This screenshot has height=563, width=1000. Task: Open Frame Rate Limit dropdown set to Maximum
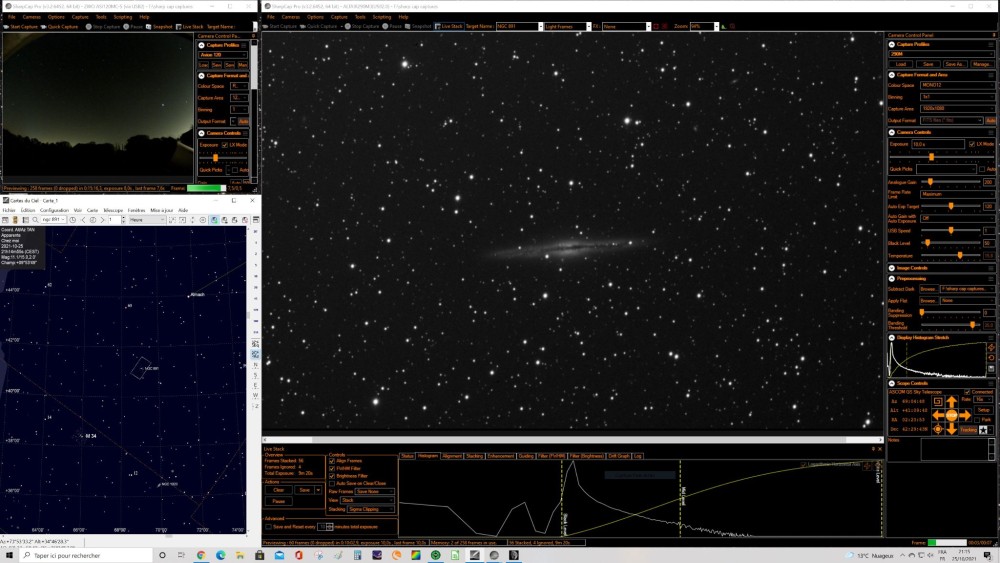pos(957,194)
